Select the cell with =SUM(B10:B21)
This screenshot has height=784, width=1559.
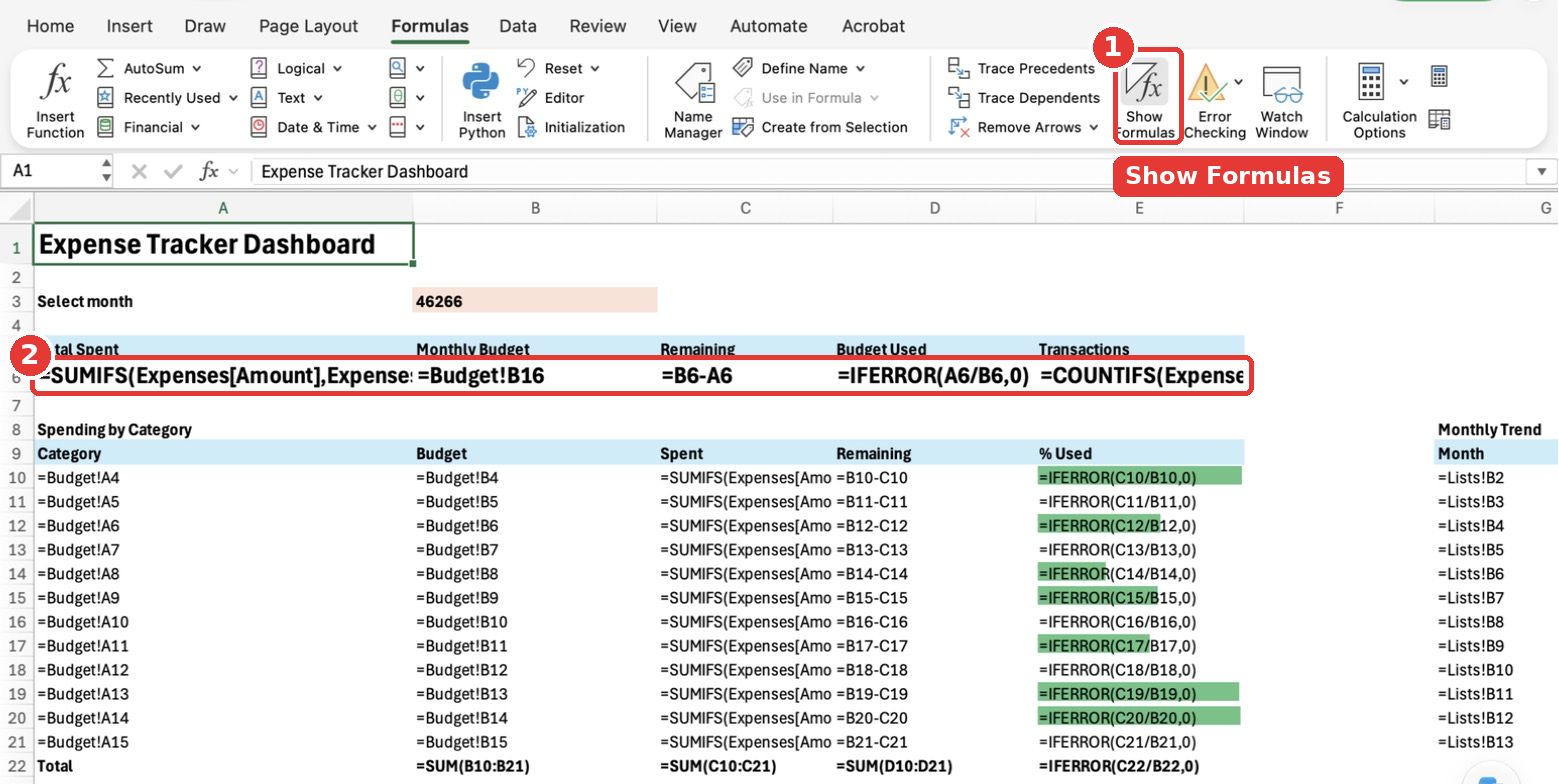pyautogui.click(x=535, y=766)
